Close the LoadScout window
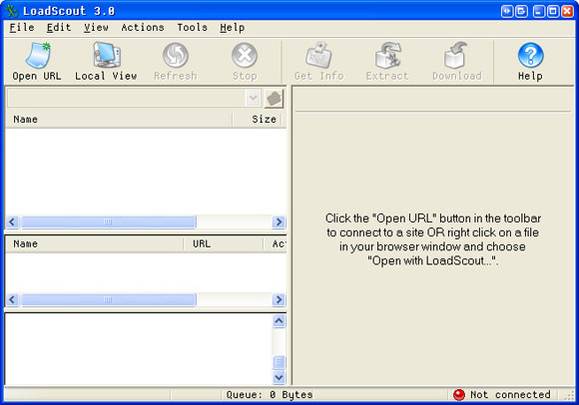This screenshot has height=405, width=579. [568, 11]
